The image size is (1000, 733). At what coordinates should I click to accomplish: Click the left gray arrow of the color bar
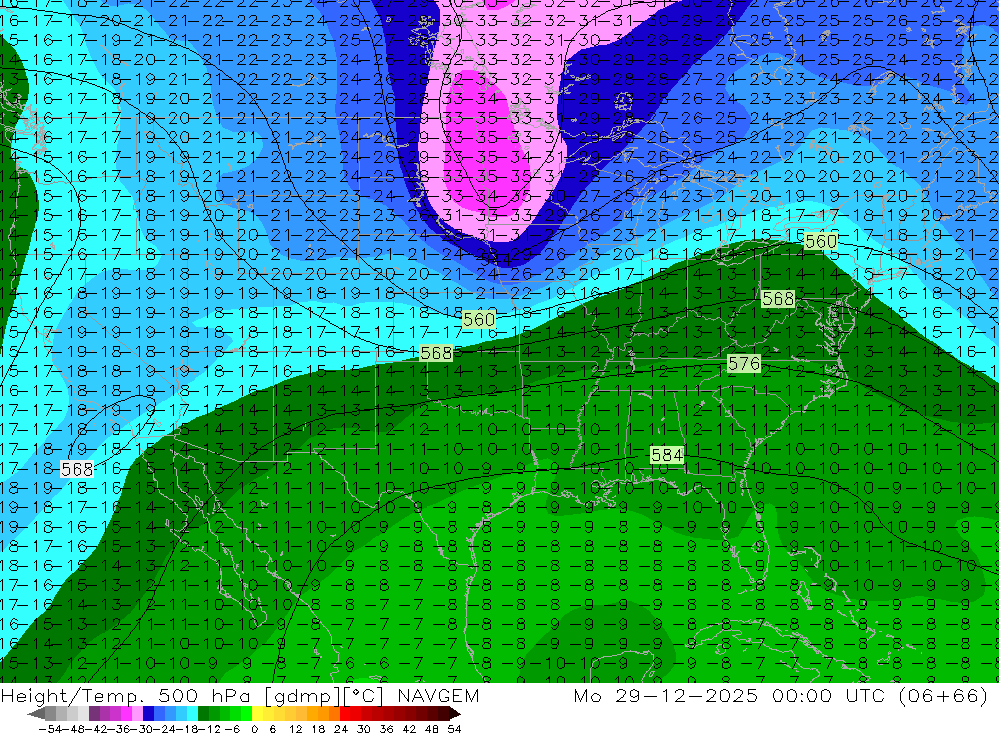tap(36, 713)
